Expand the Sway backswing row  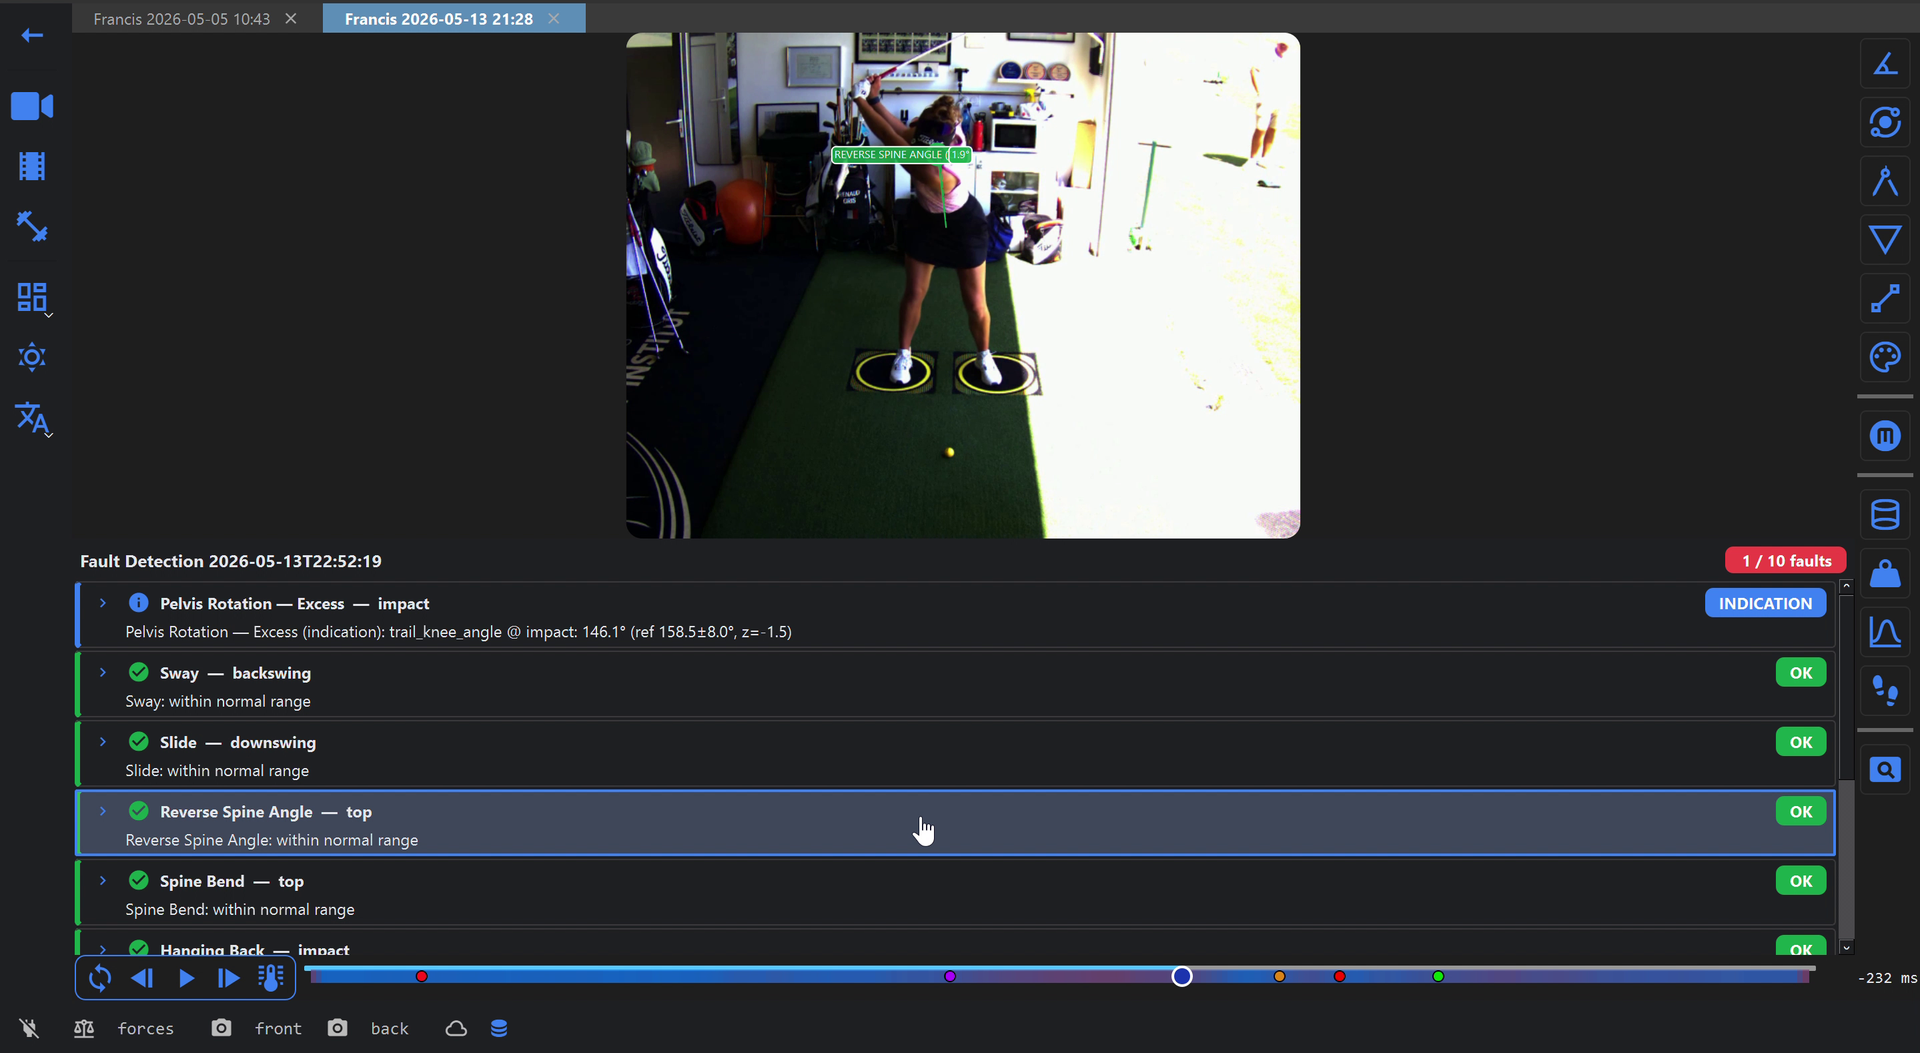coord(103,672)
